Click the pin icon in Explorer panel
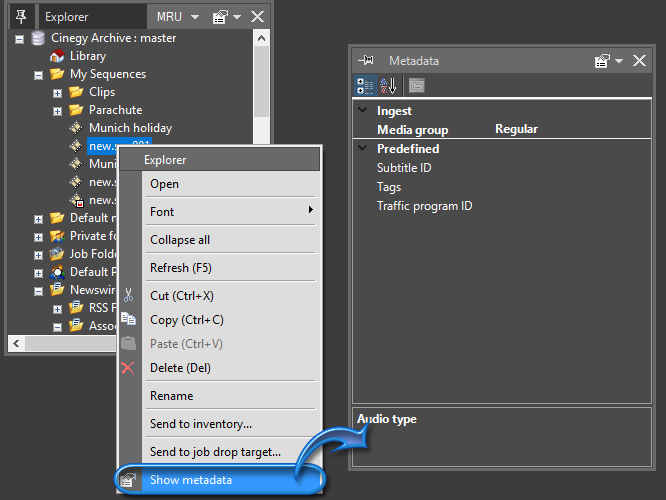The image size is (666, 500). 21,16
